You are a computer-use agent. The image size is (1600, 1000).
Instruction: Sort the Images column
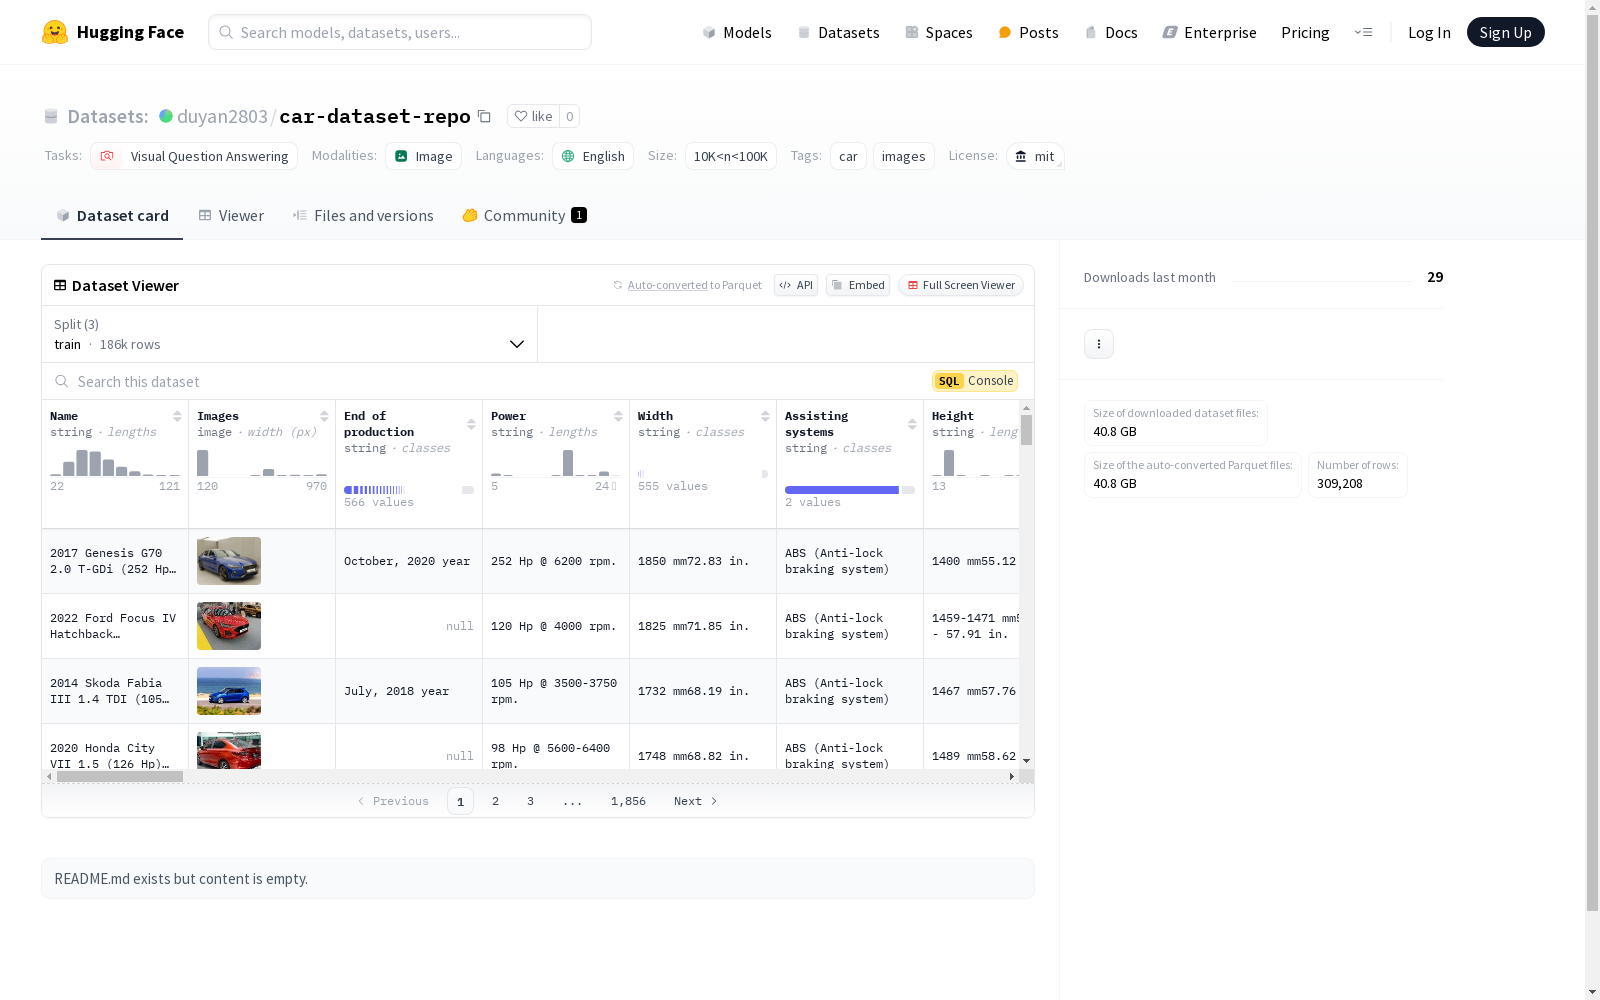324,416
